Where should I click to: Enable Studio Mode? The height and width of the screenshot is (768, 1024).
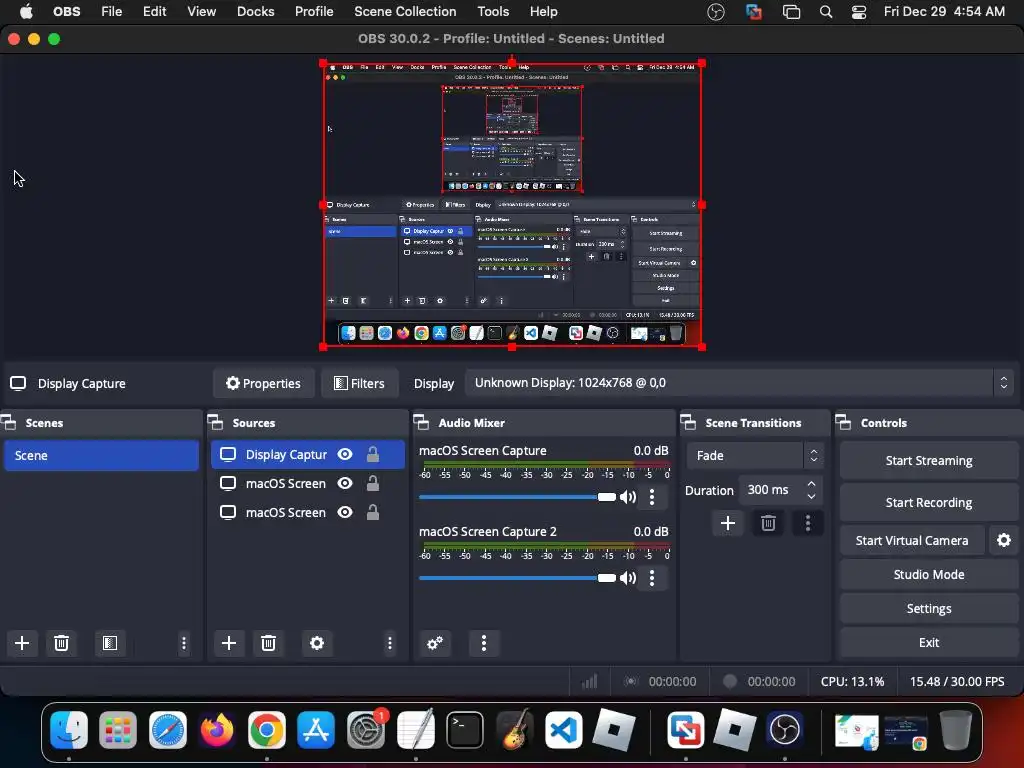(929, 574)
